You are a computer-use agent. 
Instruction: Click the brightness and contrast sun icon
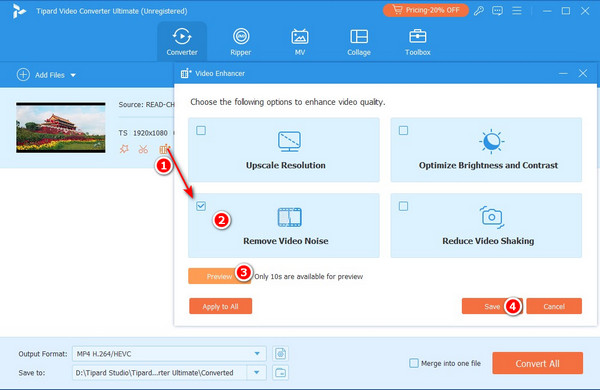click(x=491, y=141)
